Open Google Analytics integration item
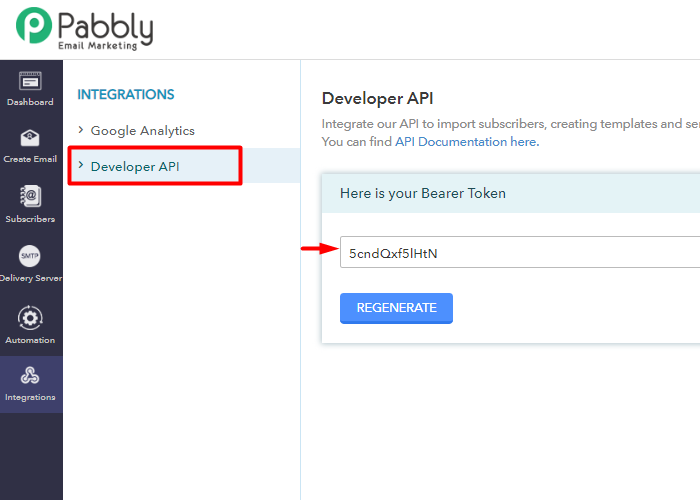 tap(142, 131)
